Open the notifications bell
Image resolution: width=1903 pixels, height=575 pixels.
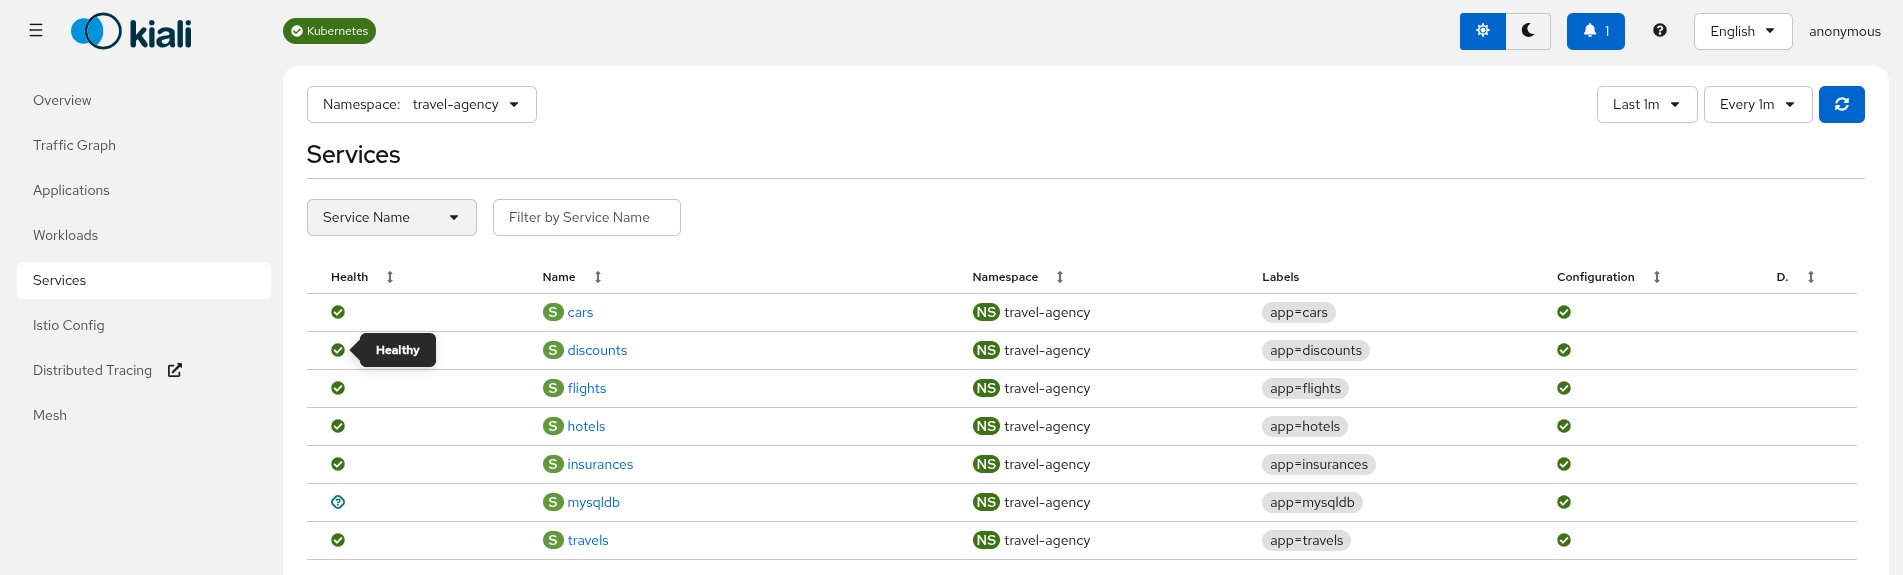tap(1595, 31)
